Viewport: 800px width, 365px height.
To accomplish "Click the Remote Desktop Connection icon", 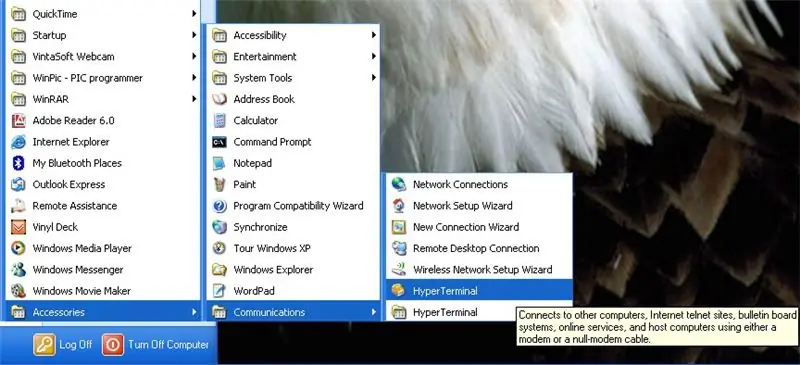I will (398, 248).
